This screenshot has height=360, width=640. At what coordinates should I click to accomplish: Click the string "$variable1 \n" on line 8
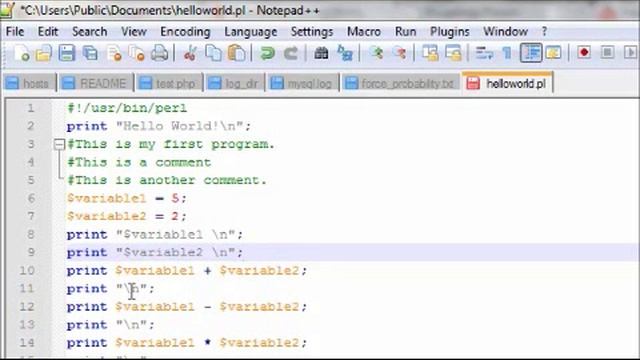pos(176,235)
